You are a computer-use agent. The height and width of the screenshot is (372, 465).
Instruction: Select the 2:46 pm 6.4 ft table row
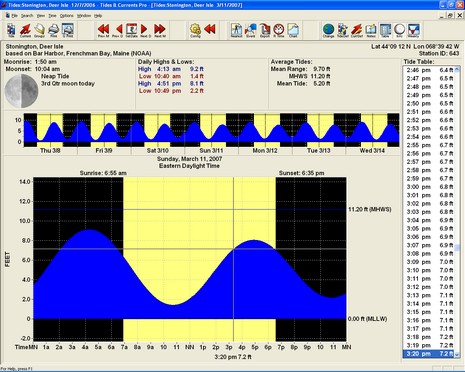(429, 70)
